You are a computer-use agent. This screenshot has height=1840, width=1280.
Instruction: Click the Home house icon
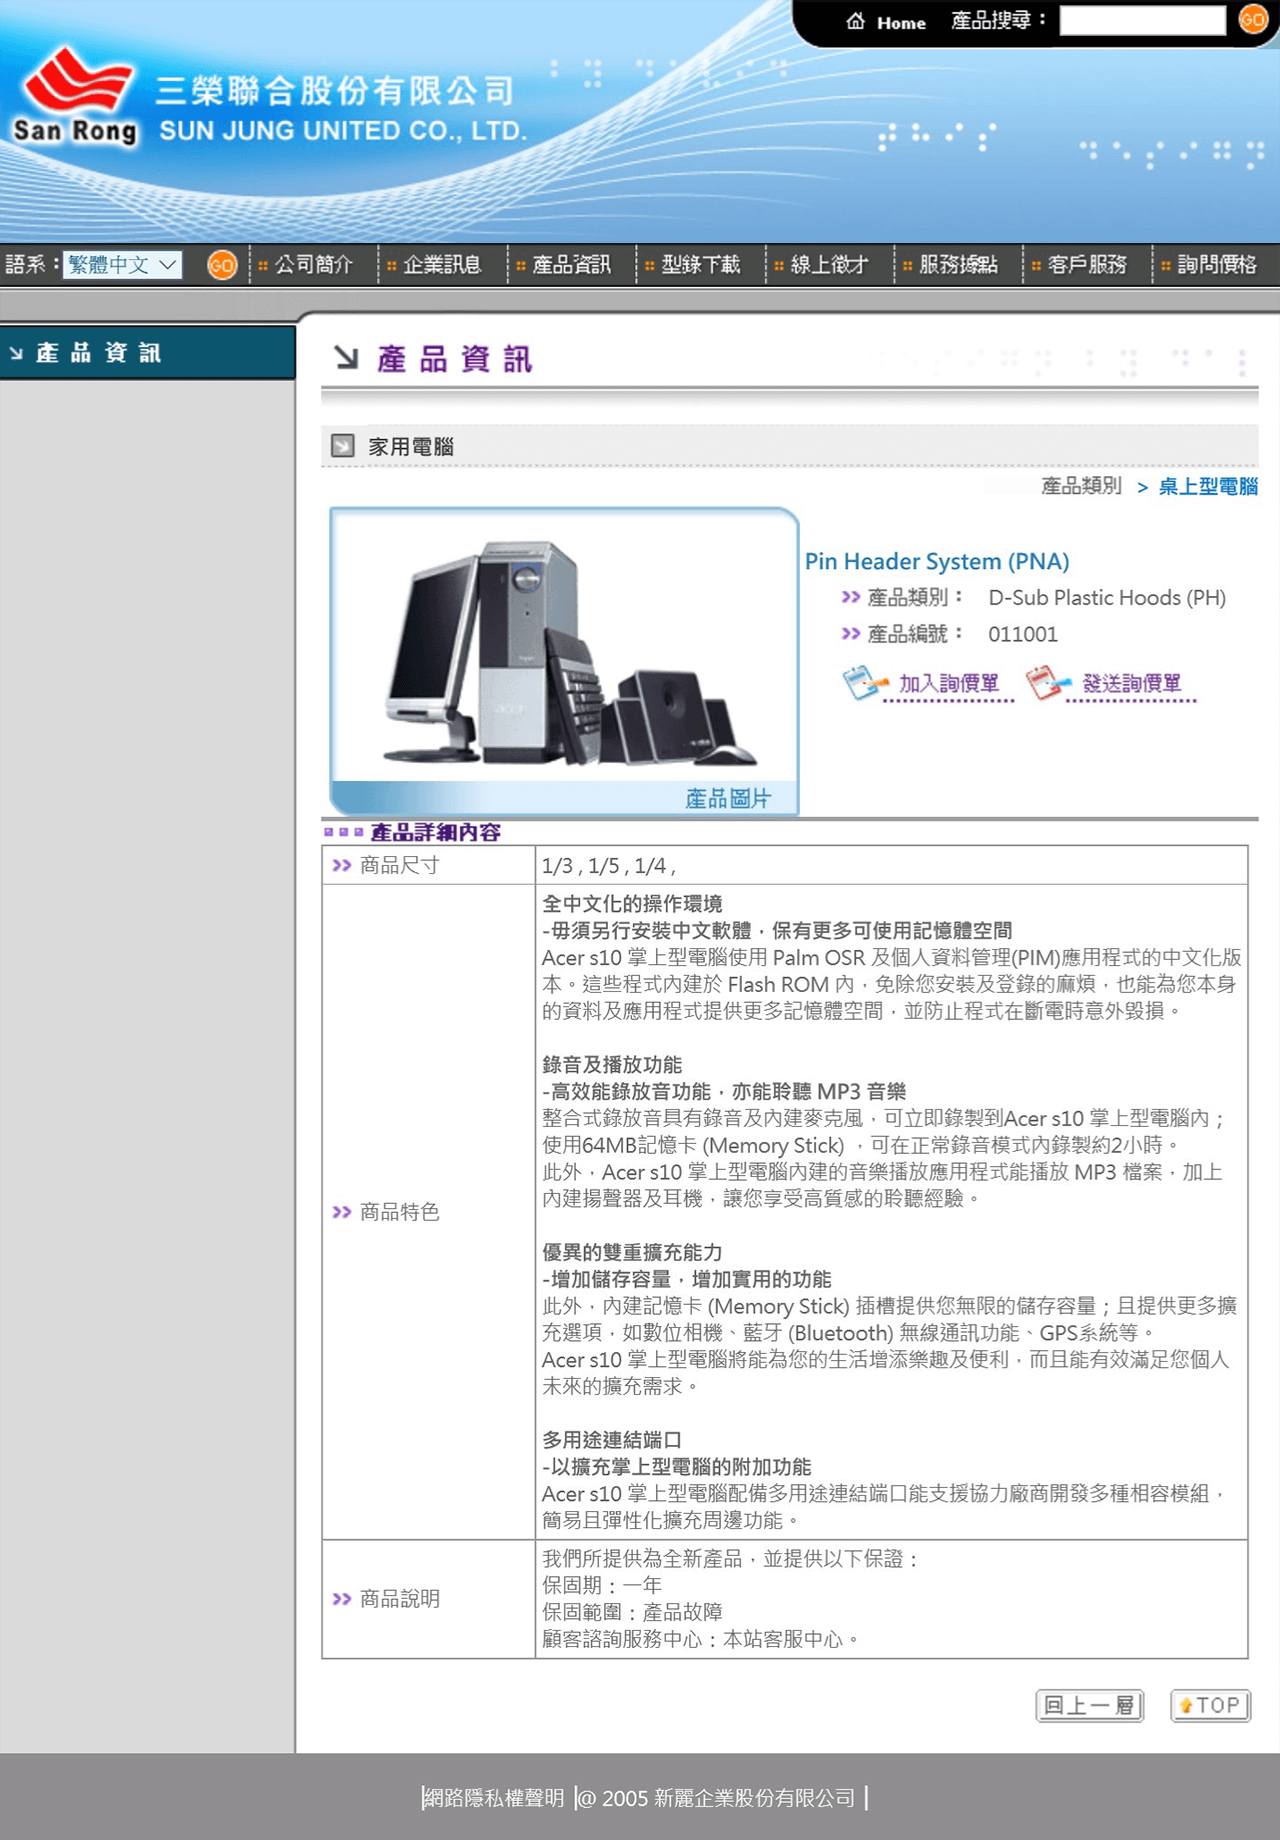[x=855, y=21]
